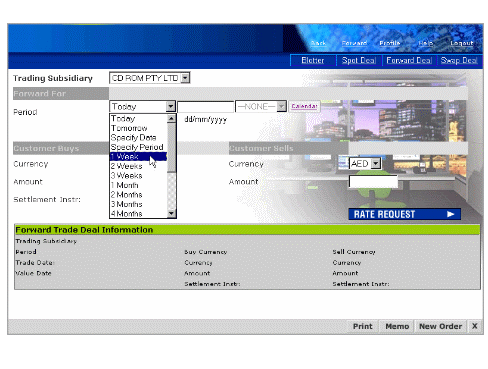Image resolution: width=488 pixels, height=369 pixels.
Task: Choose Specify Date option
Action: (138, 137)
